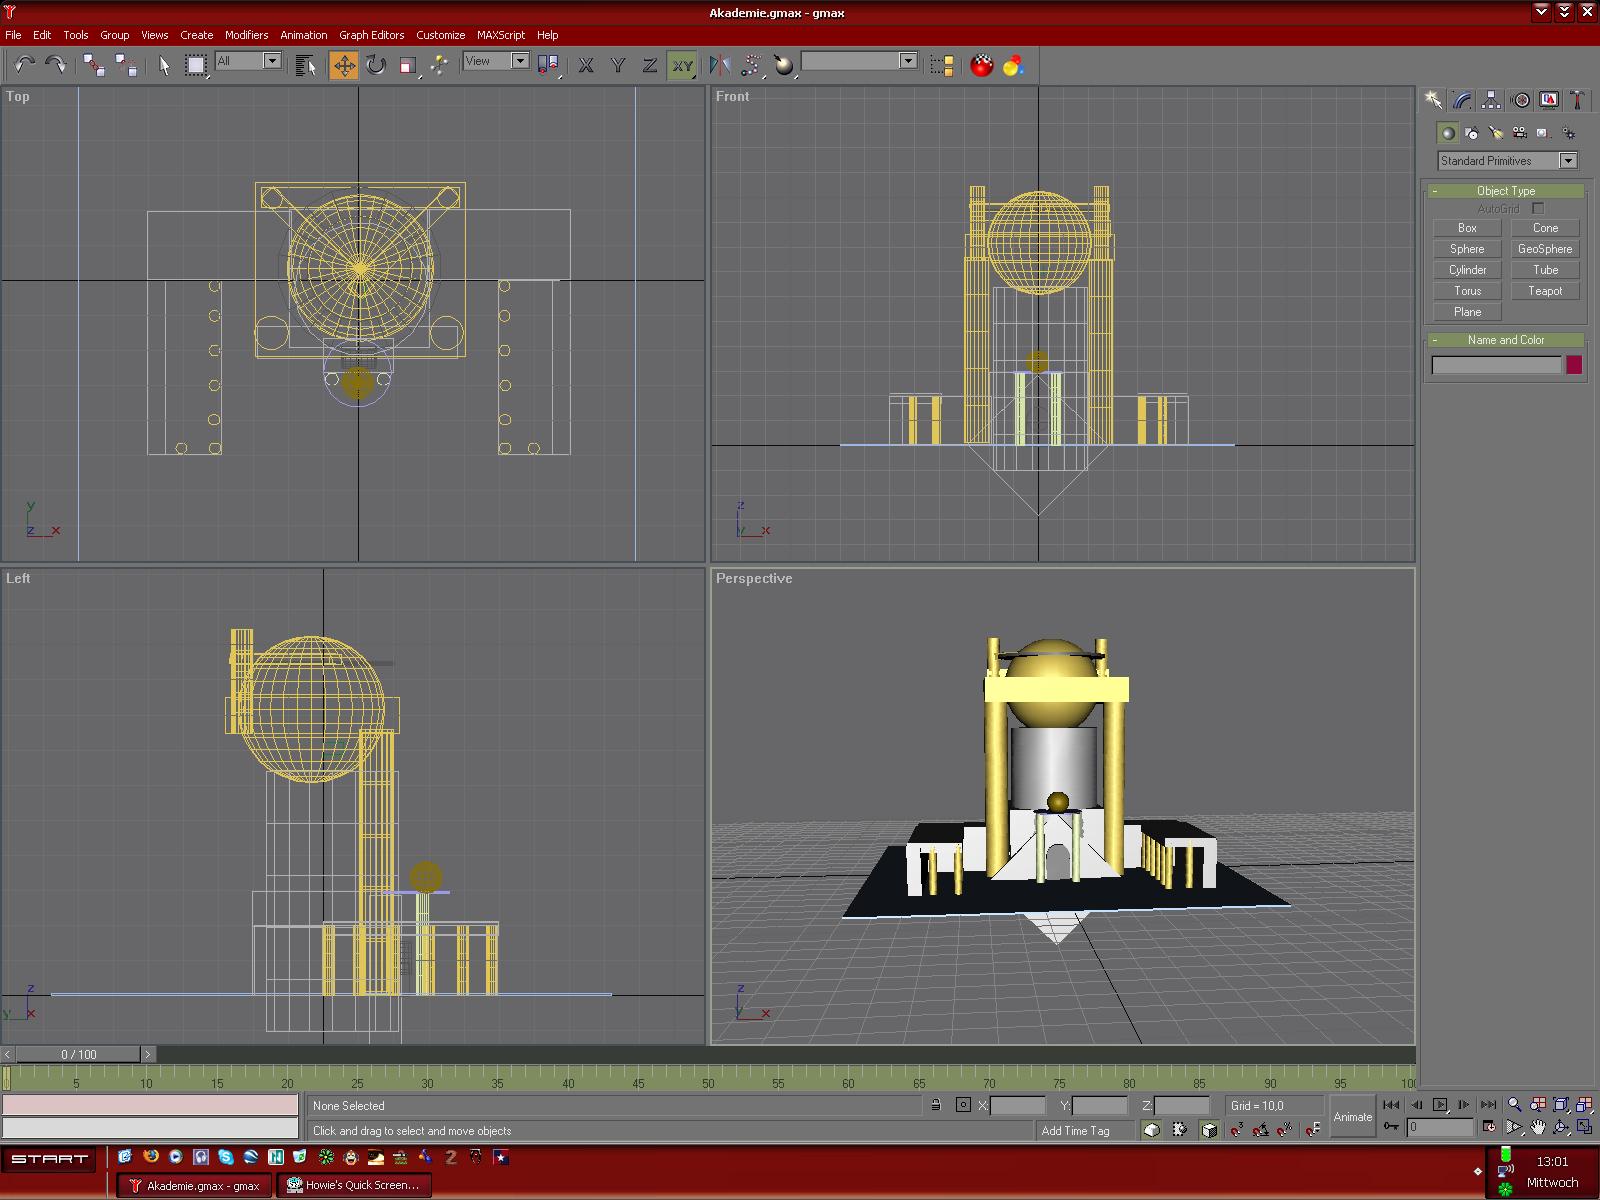
Task: Create a Teapot primitive
Action: tap(1545, 291)
